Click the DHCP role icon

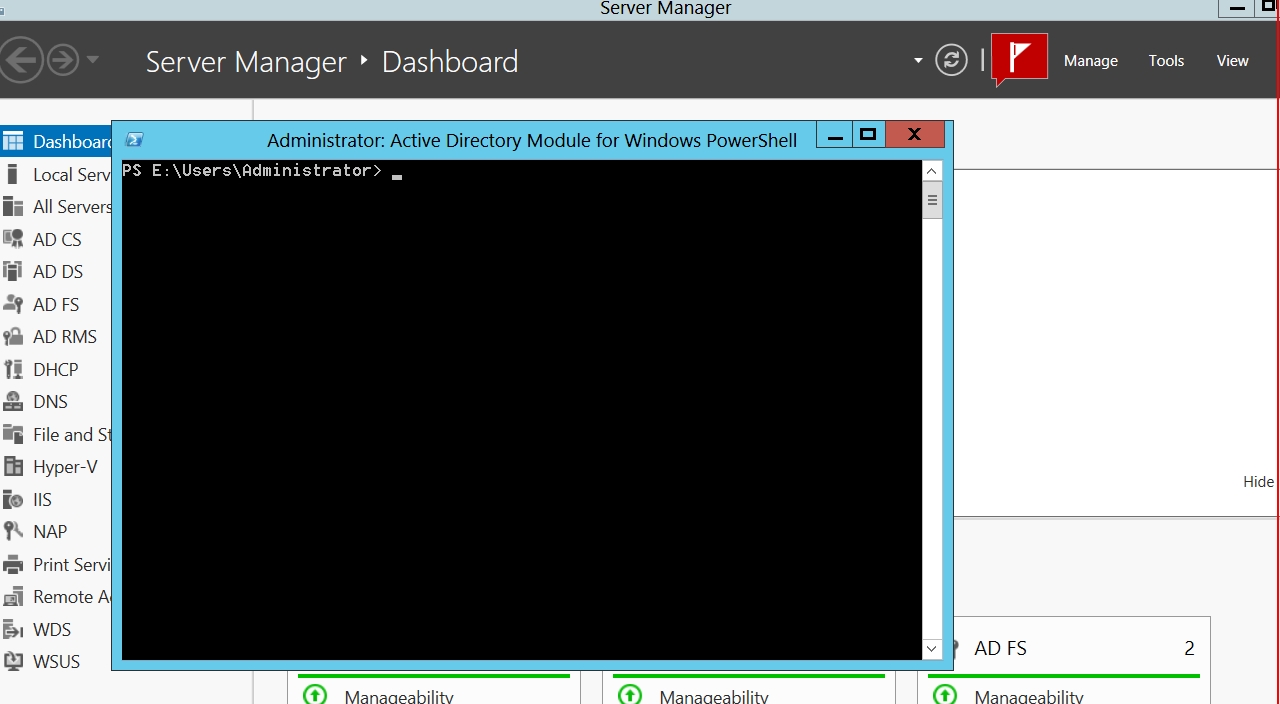(x=13, y=369)
